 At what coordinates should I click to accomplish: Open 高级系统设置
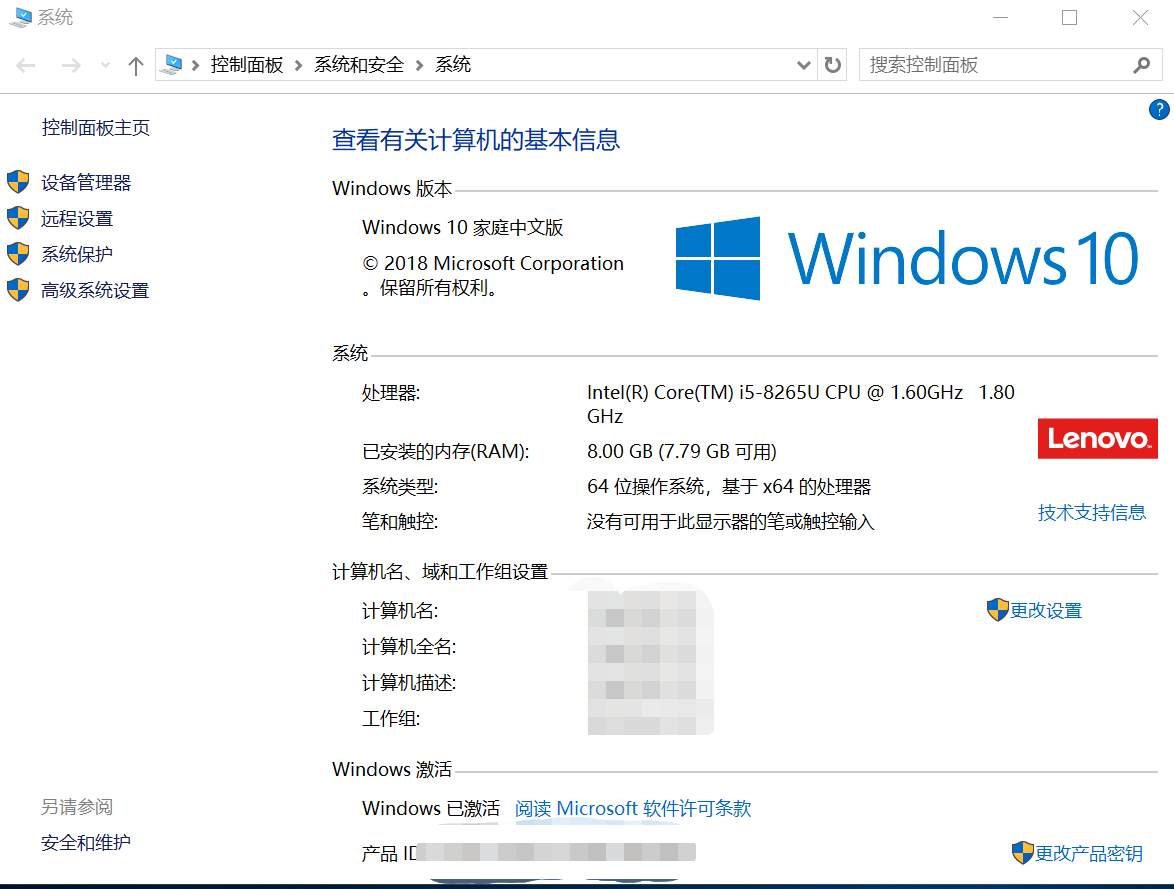pos(95,291)
